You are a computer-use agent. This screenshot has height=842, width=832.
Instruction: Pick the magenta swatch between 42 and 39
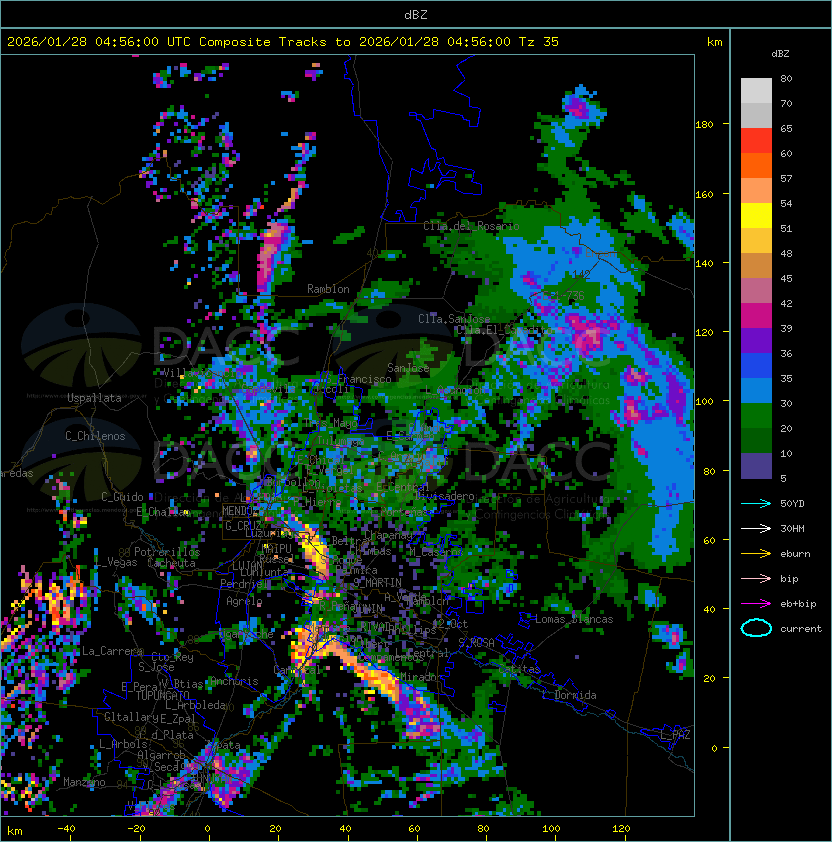(x=756, y=315)
